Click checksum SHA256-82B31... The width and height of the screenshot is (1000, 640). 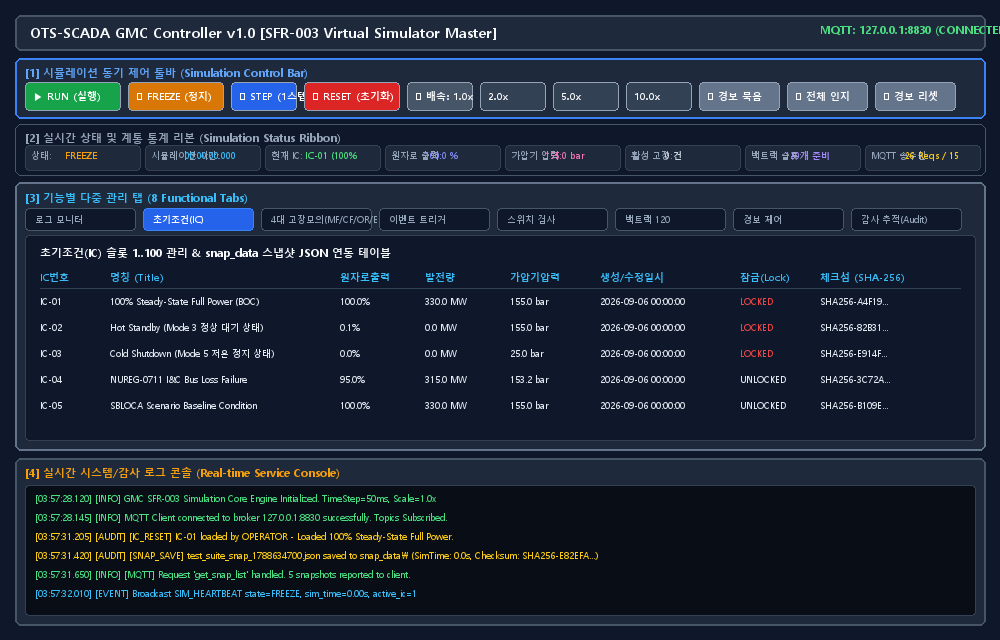[854, 328]
